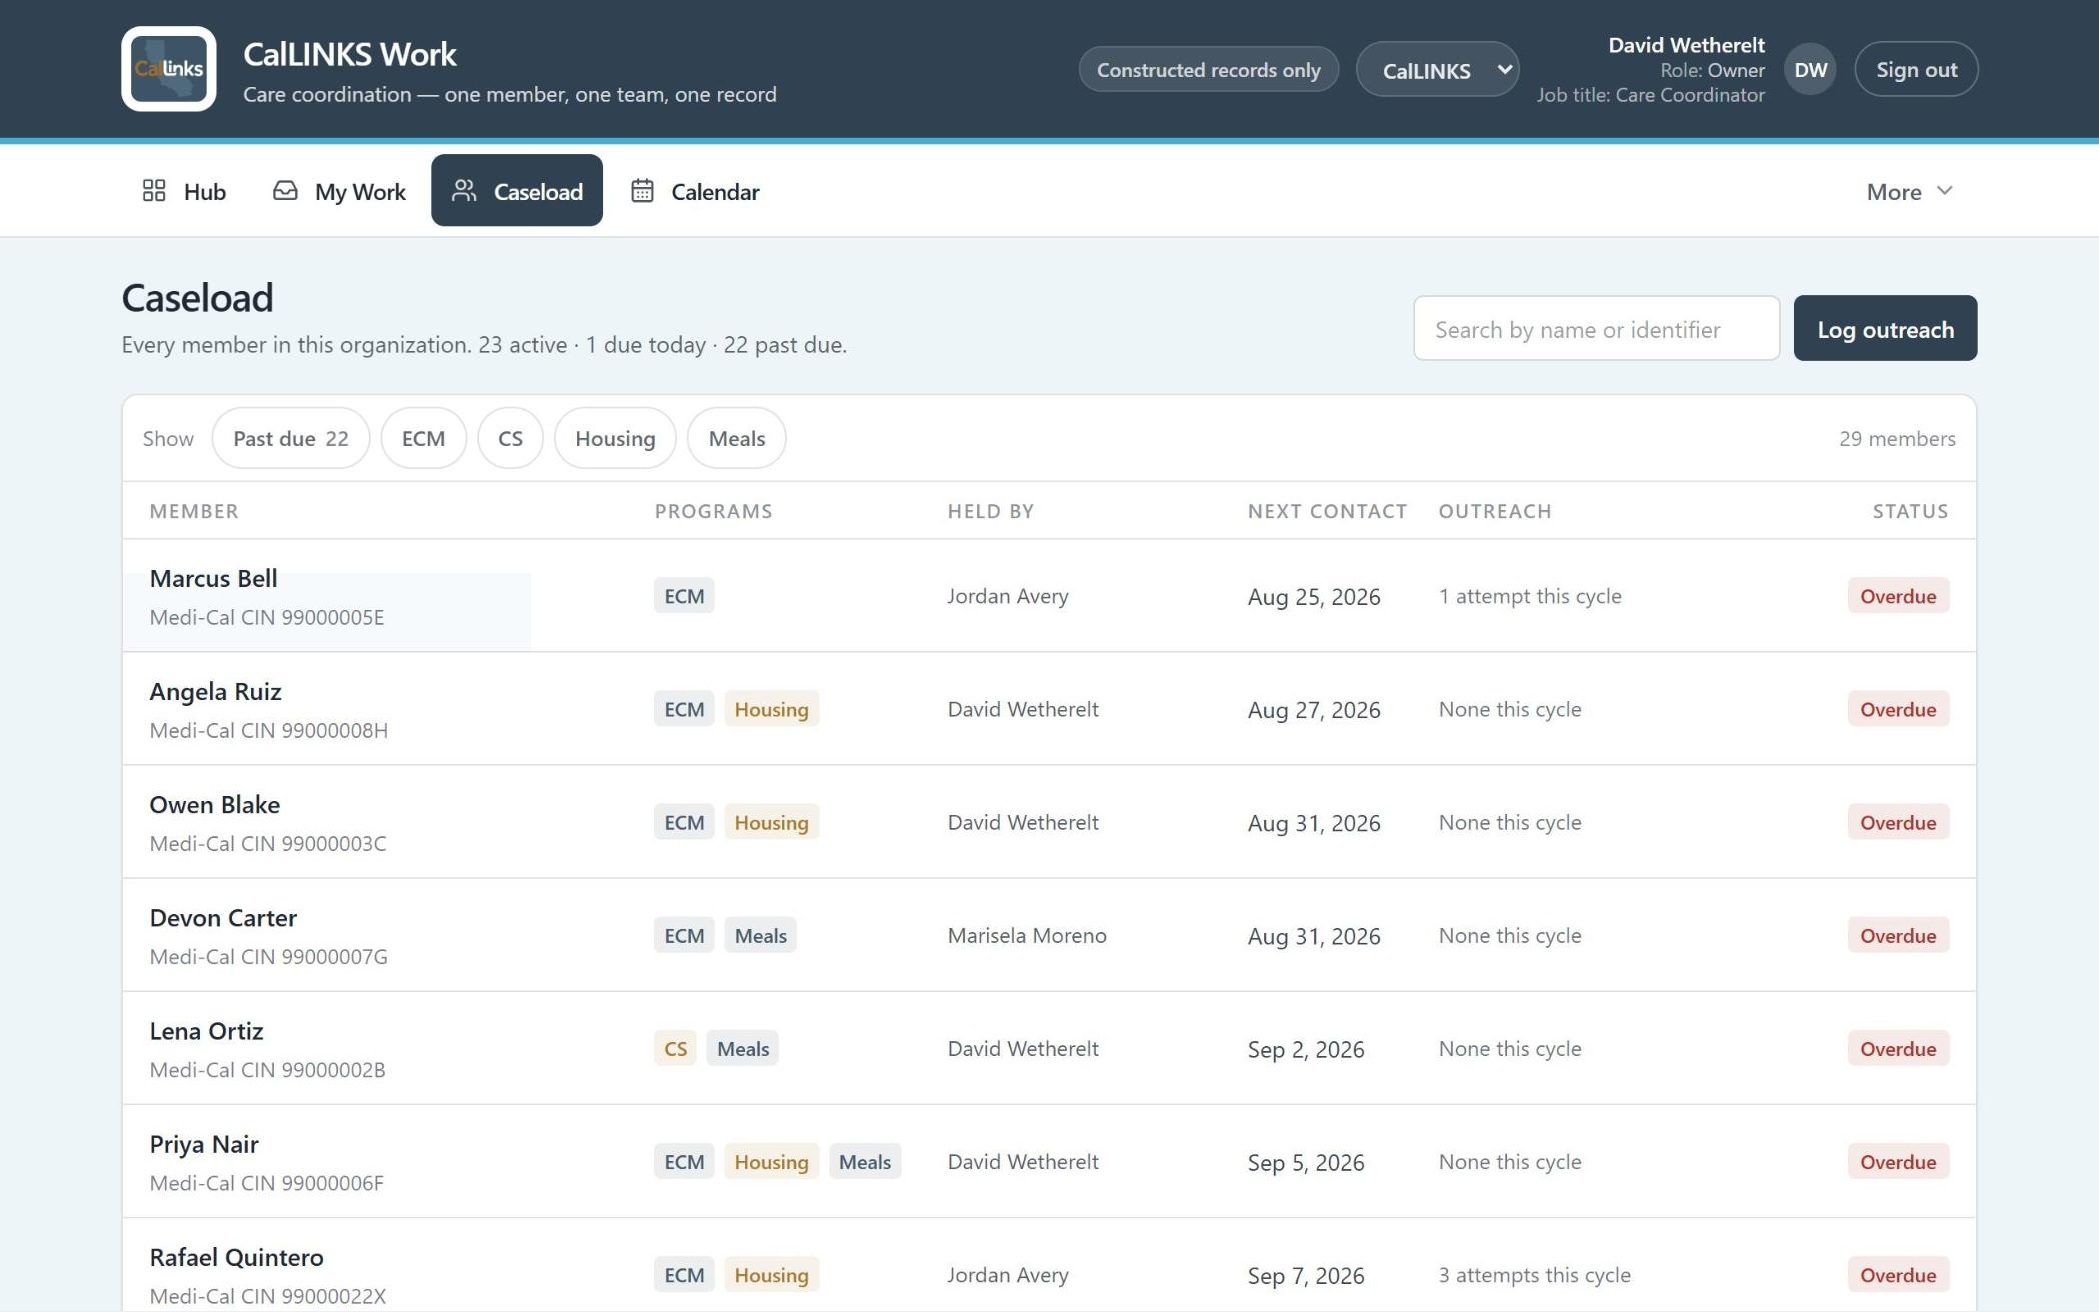This screenshot has height=1312, width=2099.
Task: Toggle the ECM filter chip
Action: coord(424,438)
